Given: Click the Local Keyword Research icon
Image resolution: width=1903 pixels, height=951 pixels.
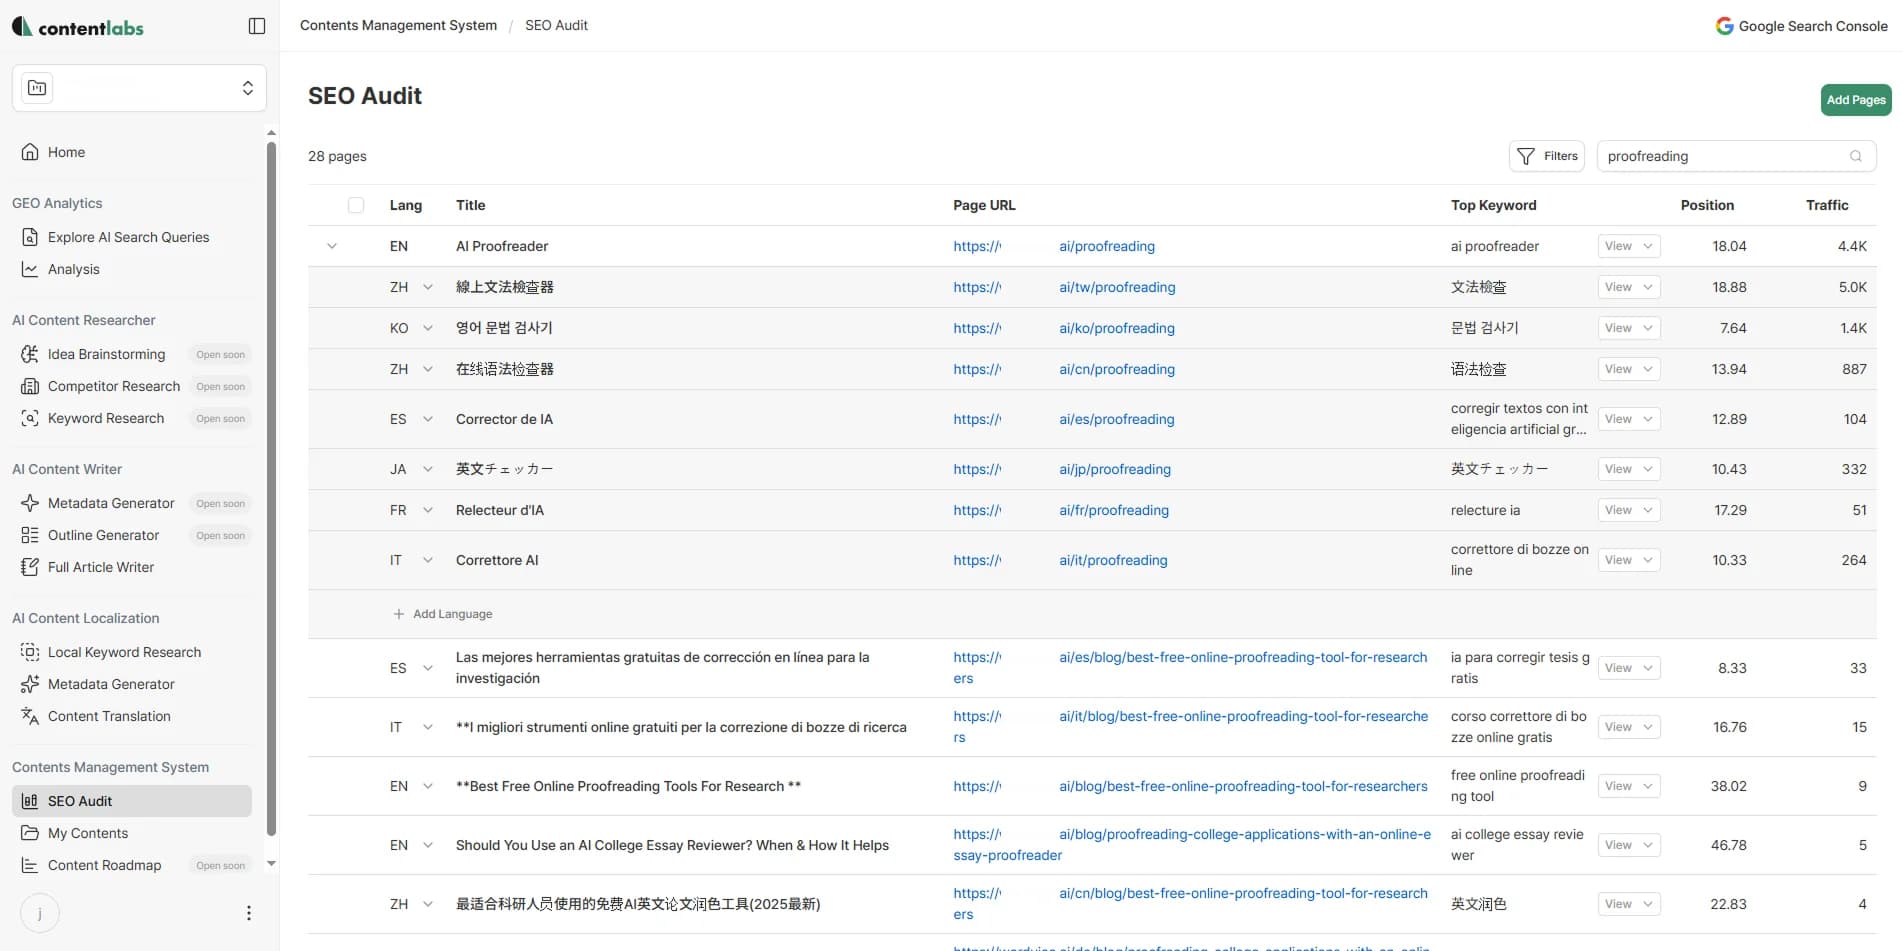Looking at the screenshot, I should tap(30, 652).
